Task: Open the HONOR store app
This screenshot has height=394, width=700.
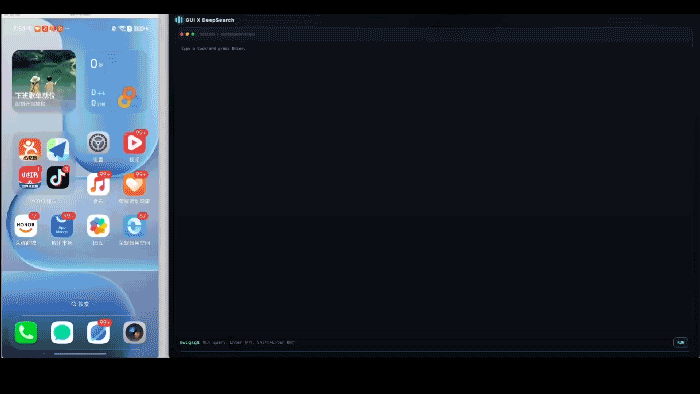Action: pos(26,226)
